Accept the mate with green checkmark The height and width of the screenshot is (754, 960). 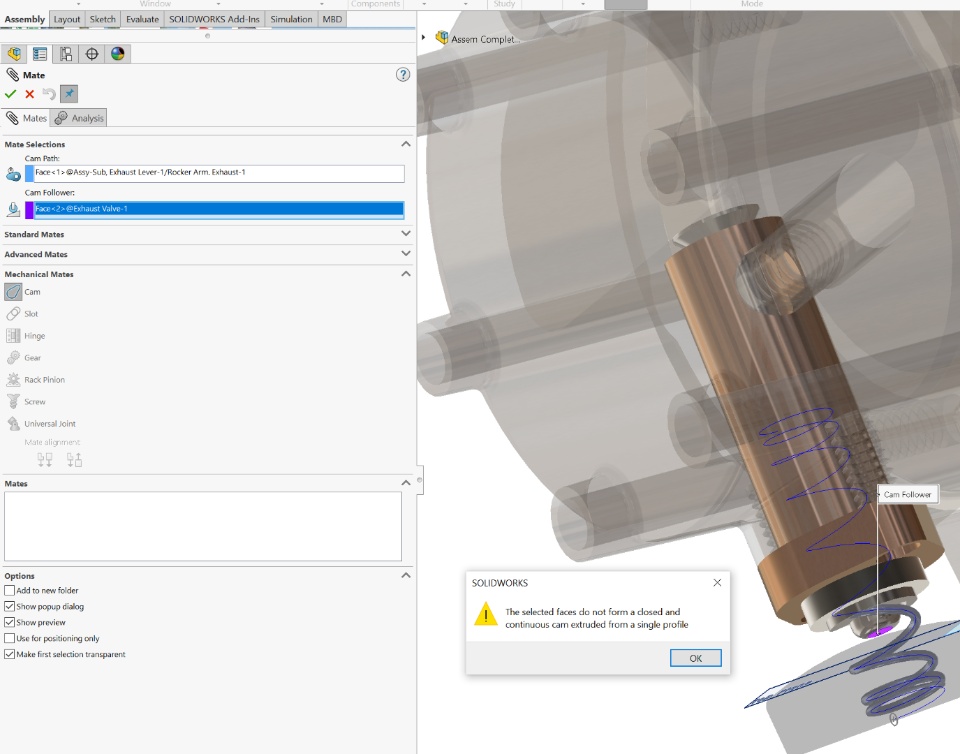(10, 94)
